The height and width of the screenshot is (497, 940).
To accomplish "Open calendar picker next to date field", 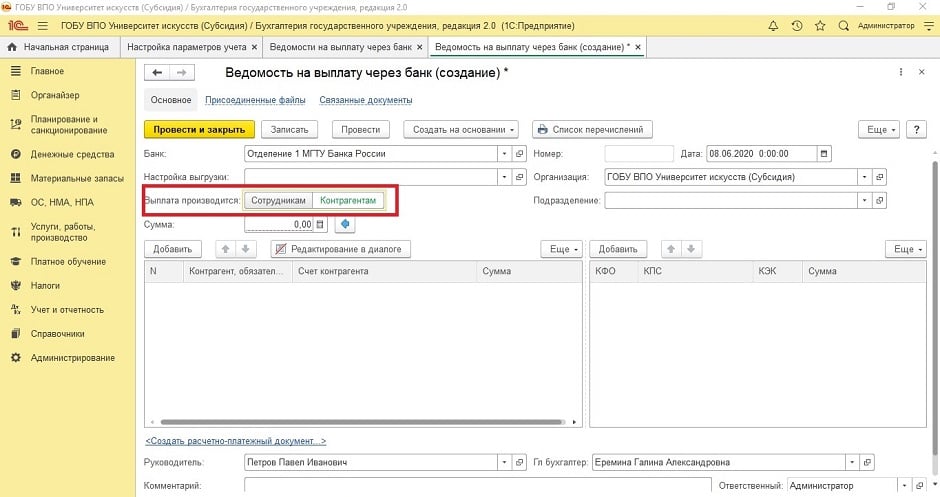I will pyautogui.click(x=824, y=154).
